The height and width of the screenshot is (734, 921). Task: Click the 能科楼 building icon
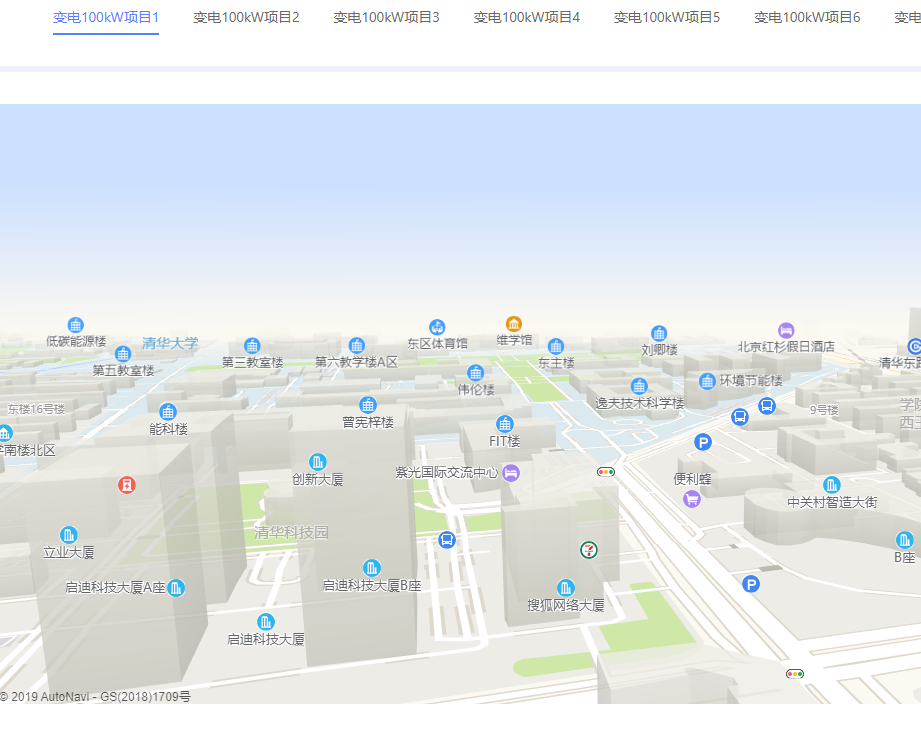168,412
